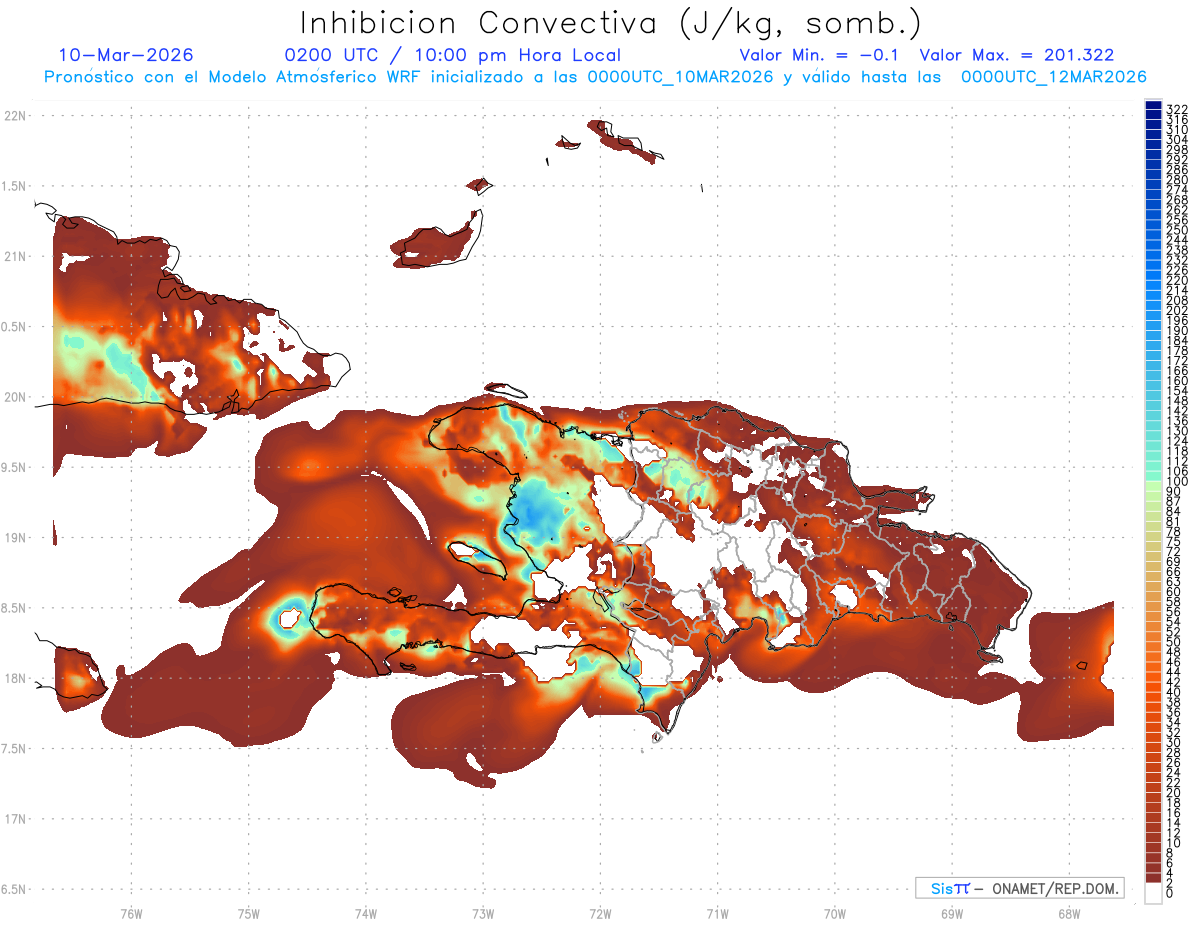Click the title 'Inhibicion Convectiva (J/kg, somb.)'
The height and width of the screenshot is (927, 1200).
(611, 23)
